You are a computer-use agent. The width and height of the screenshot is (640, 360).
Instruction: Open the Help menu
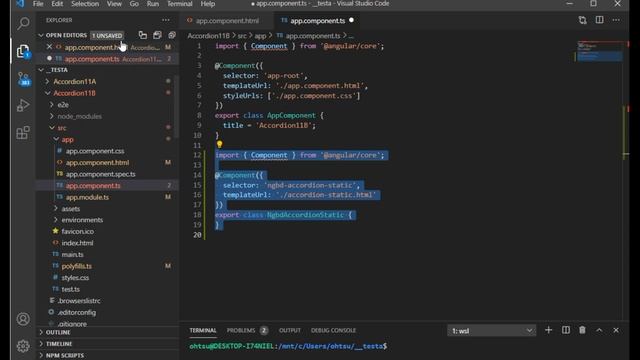[208, 4]
